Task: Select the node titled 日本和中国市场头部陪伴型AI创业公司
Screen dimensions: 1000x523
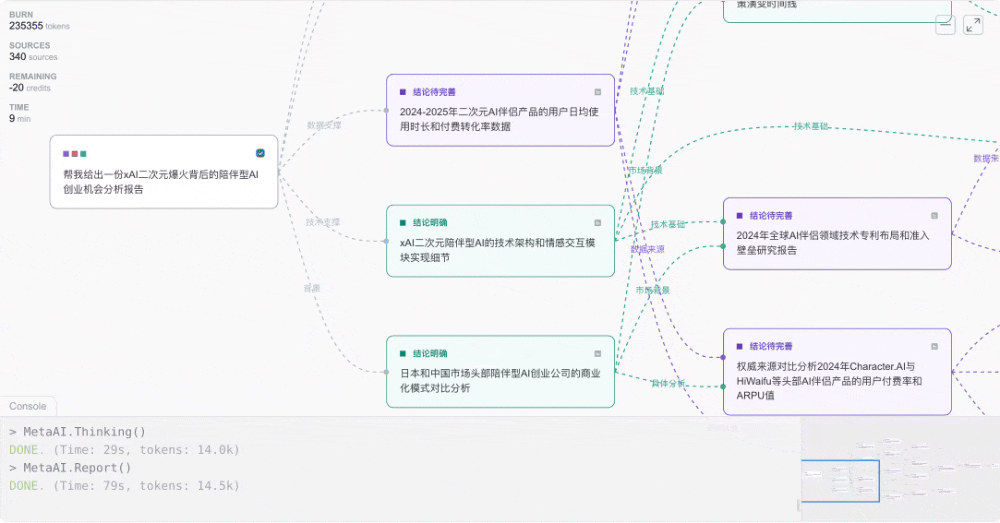Action: coord(500,372)
